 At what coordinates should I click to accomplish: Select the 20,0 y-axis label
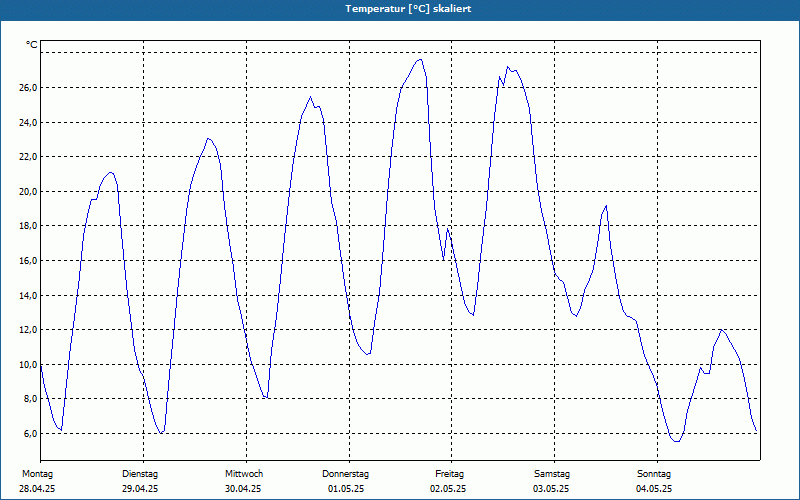pos(28,191)
